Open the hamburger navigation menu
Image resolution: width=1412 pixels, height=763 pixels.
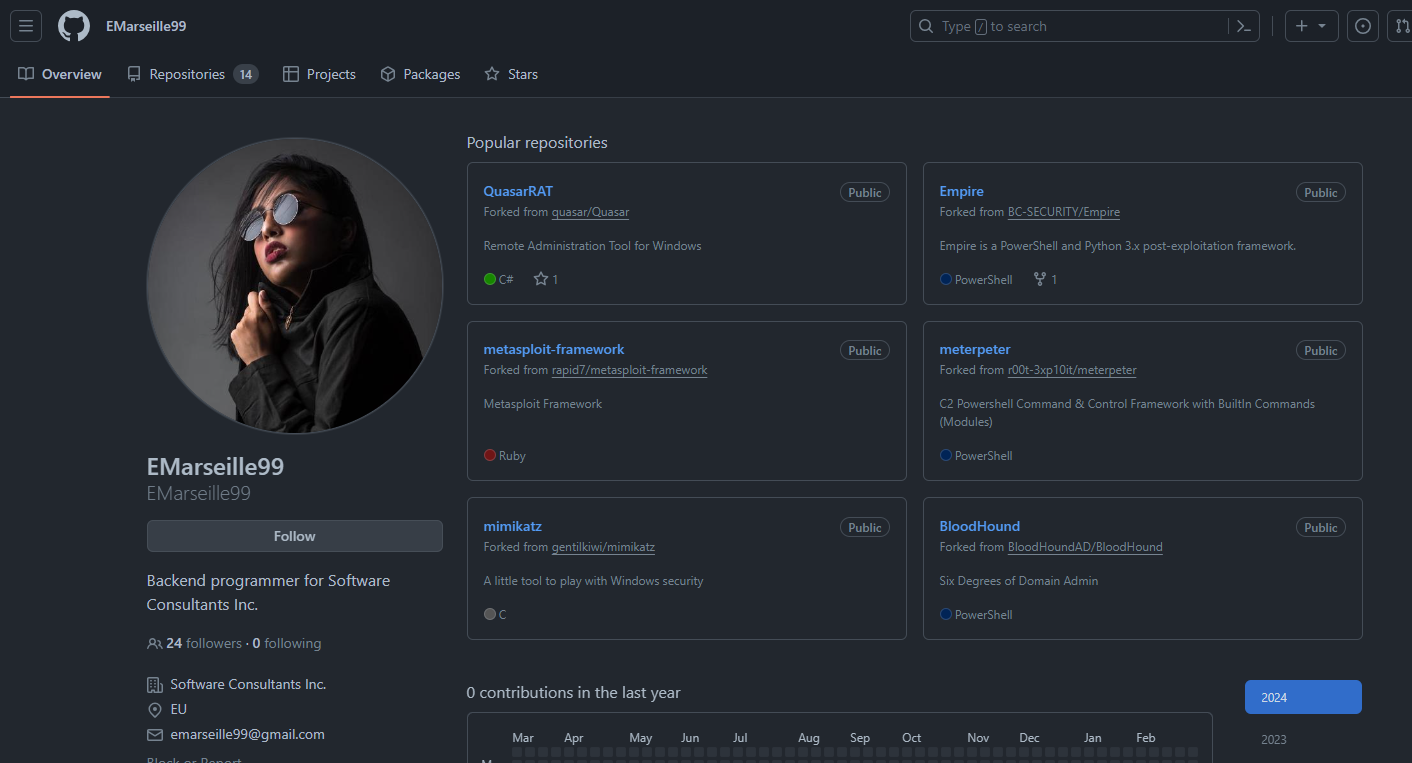(x=26, y=26)
